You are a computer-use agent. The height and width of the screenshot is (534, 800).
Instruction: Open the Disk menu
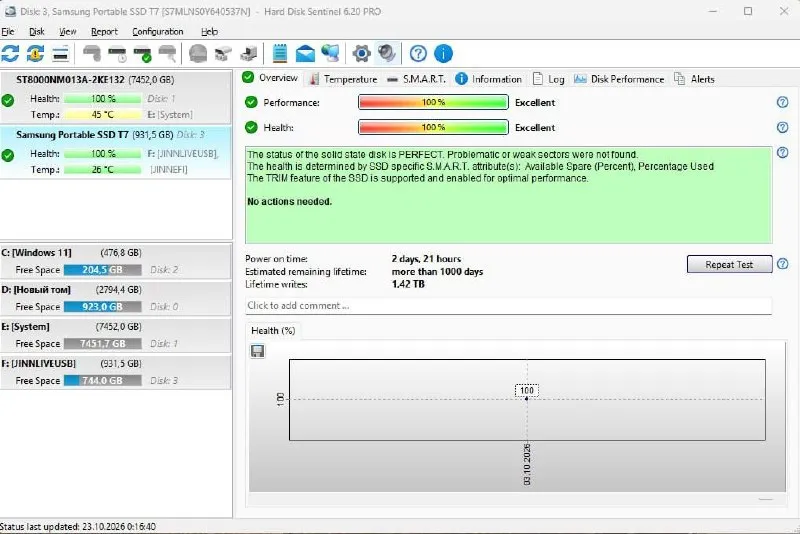pos(37,32)
